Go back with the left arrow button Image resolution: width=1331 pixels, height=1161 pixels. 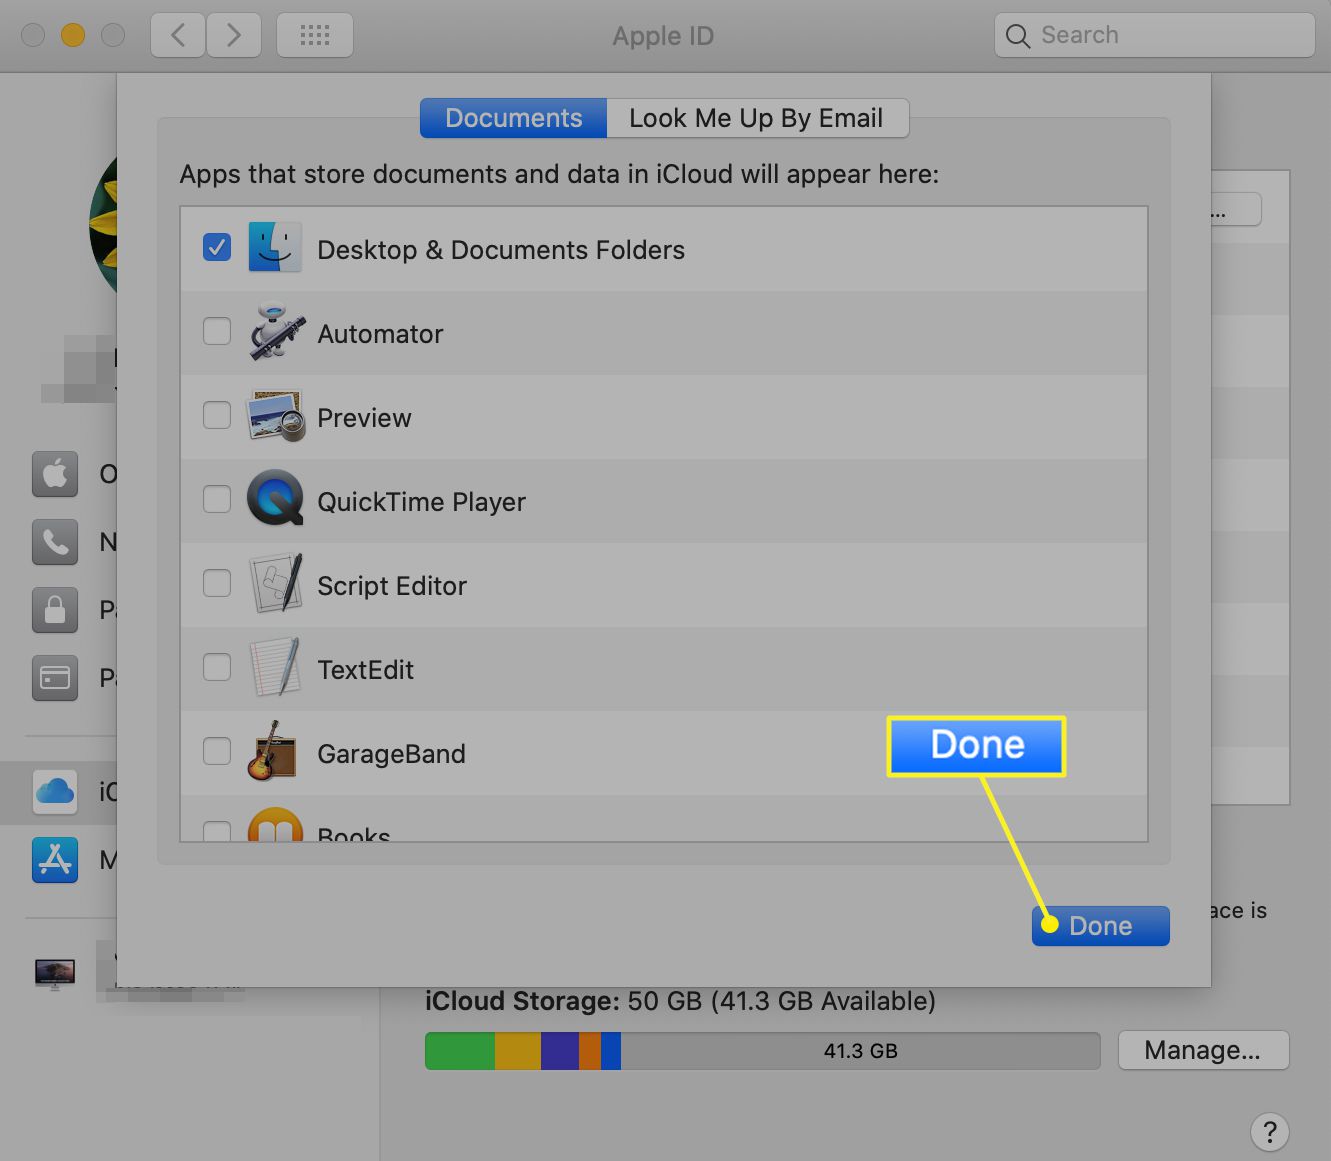[x=178, y=36]
